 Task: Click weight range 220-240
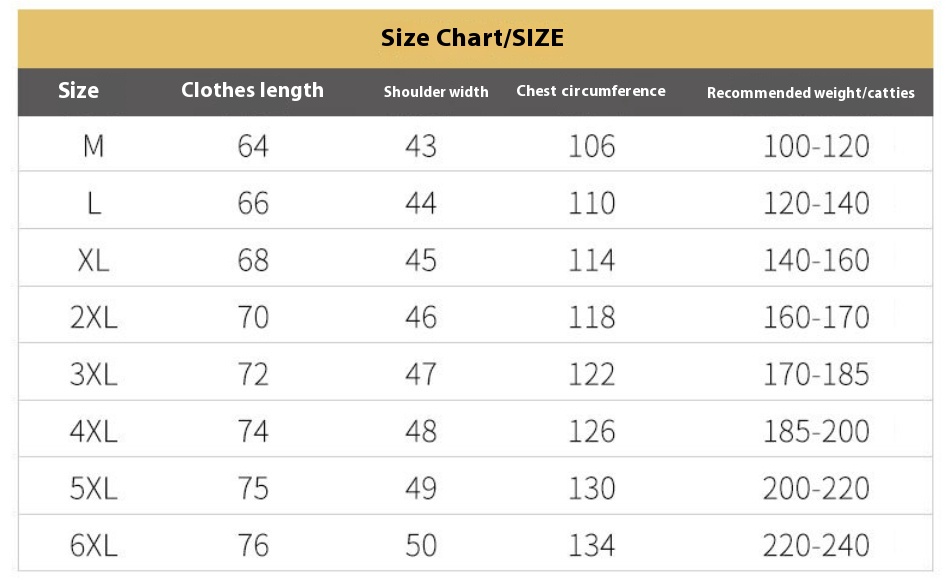[816, 545]
